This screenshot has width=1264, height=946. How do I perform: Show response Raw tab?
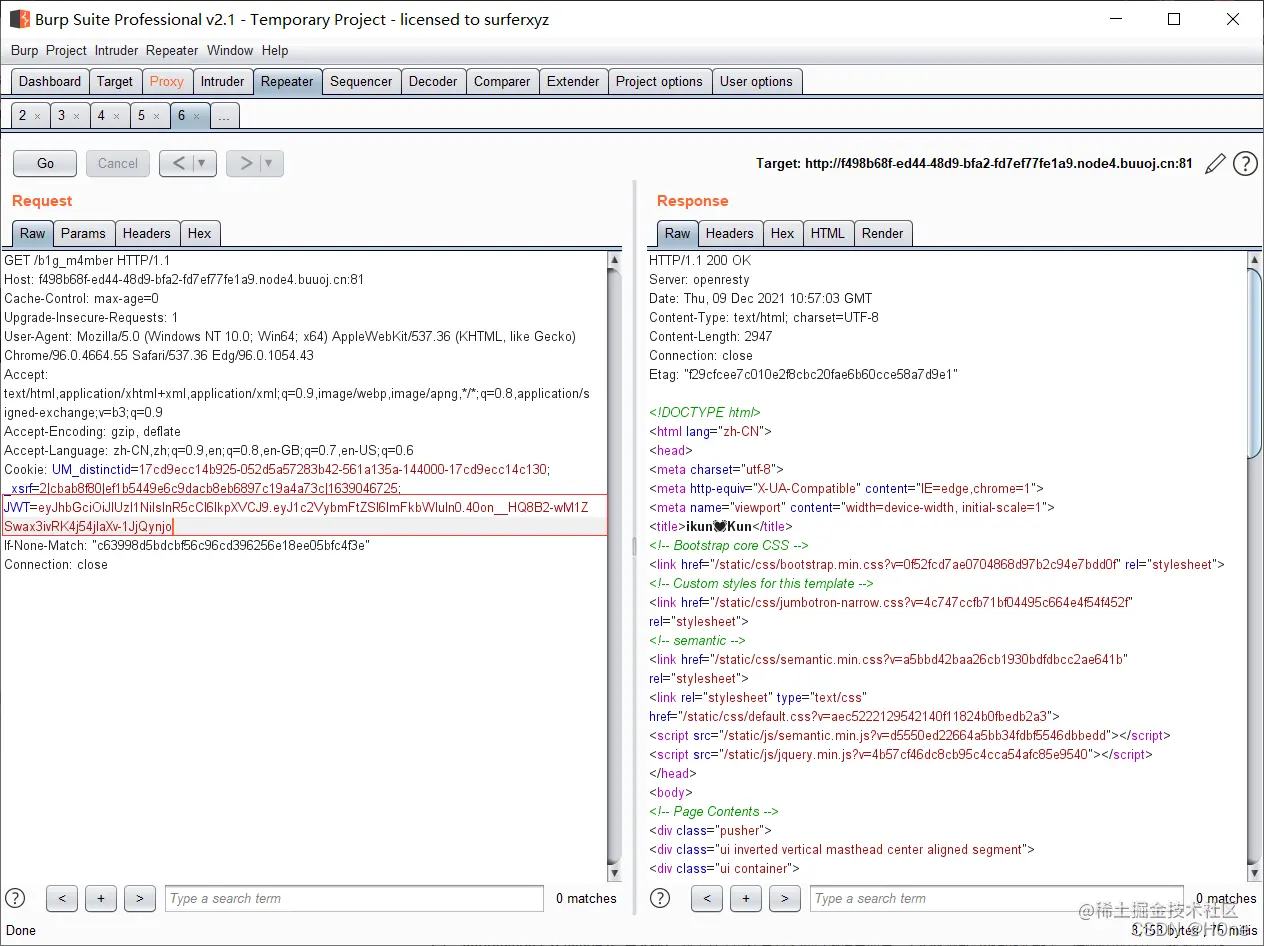tap(678, 233)
